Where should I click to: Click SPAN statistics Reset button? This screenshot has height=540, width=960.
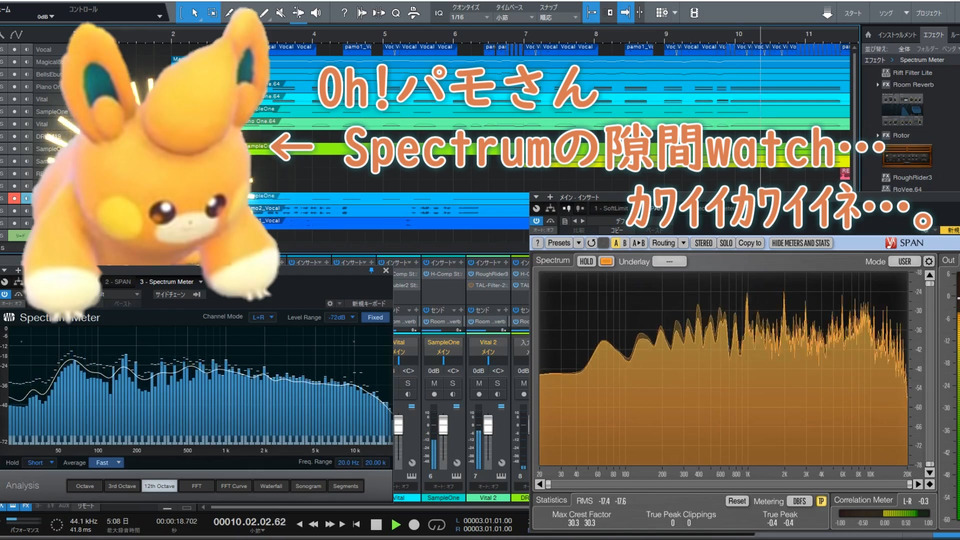pyautogui.click(x=737, y=501)
